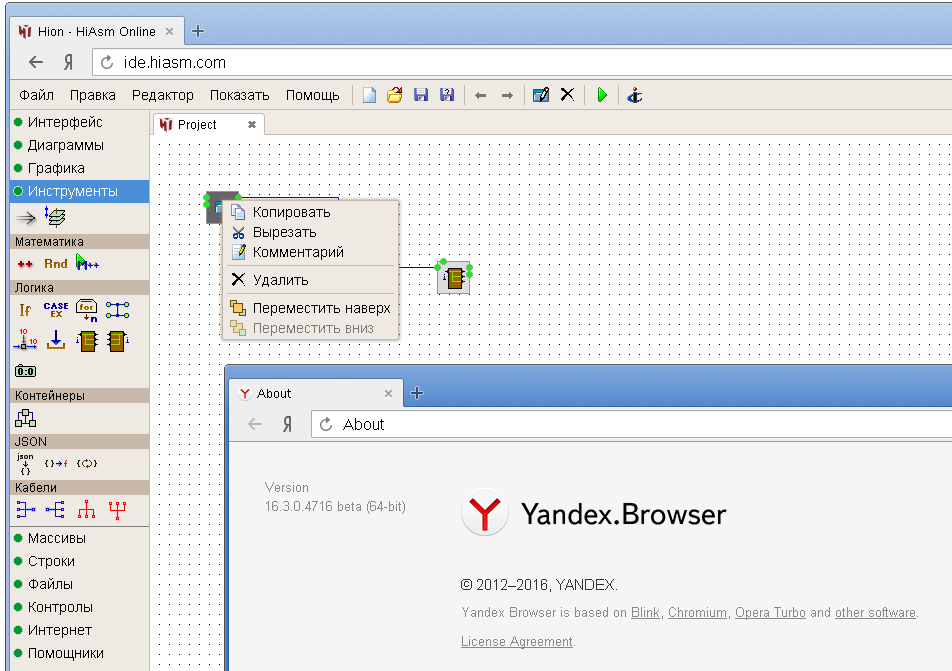The width and height of the screenshot is (952, 671).
Task: Open the Показать menu
Action: (x=239, y=95)
